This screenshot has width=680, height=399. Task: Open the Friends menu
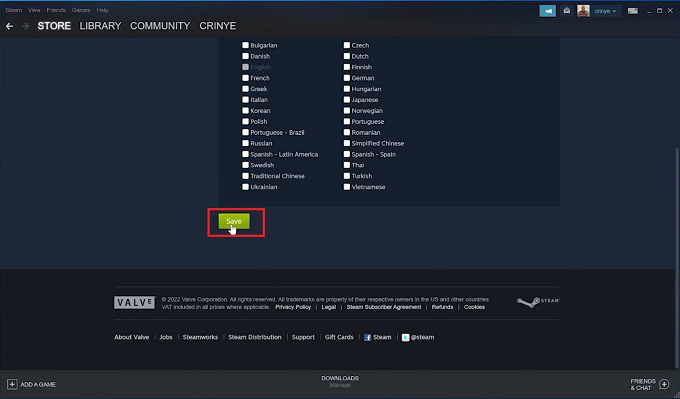56,10
